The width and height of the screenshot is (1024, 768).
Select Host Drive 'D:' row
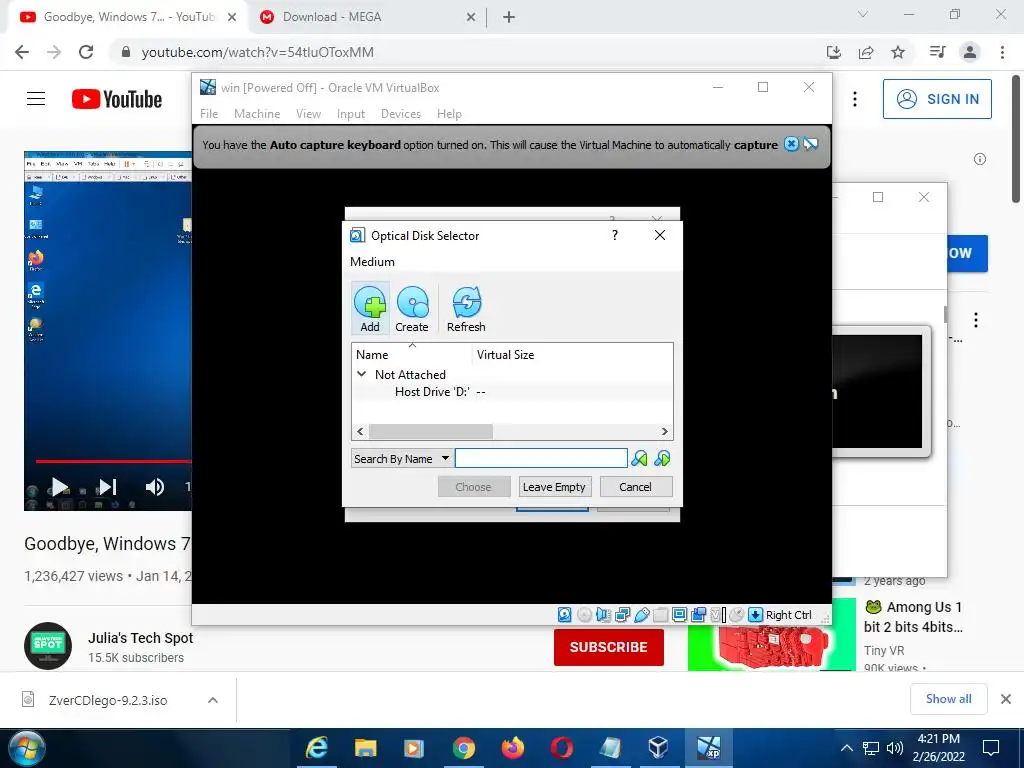(512, 392)
